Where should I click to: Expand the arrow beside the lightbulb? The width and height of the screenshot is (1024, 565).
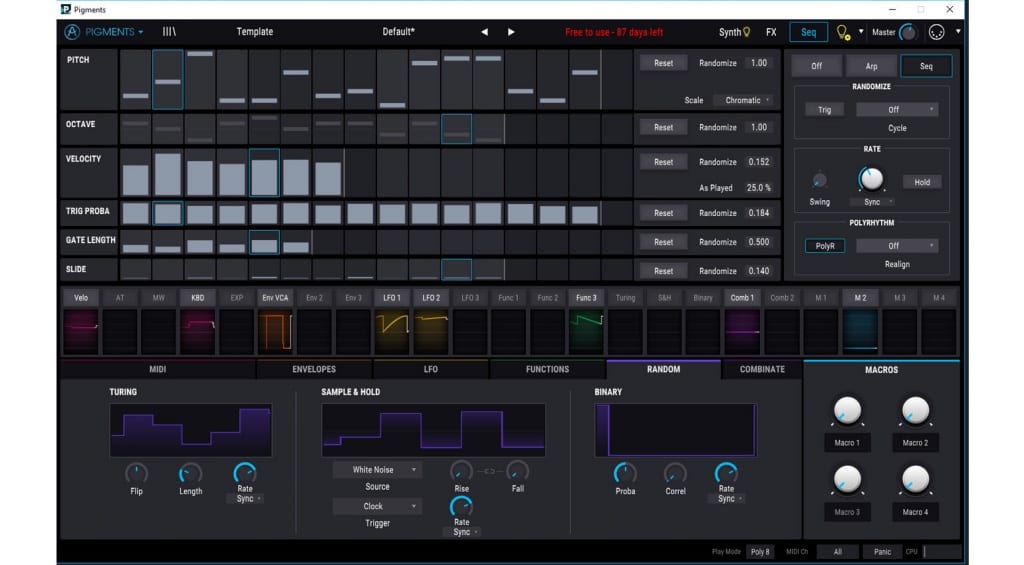pos(861,31)
